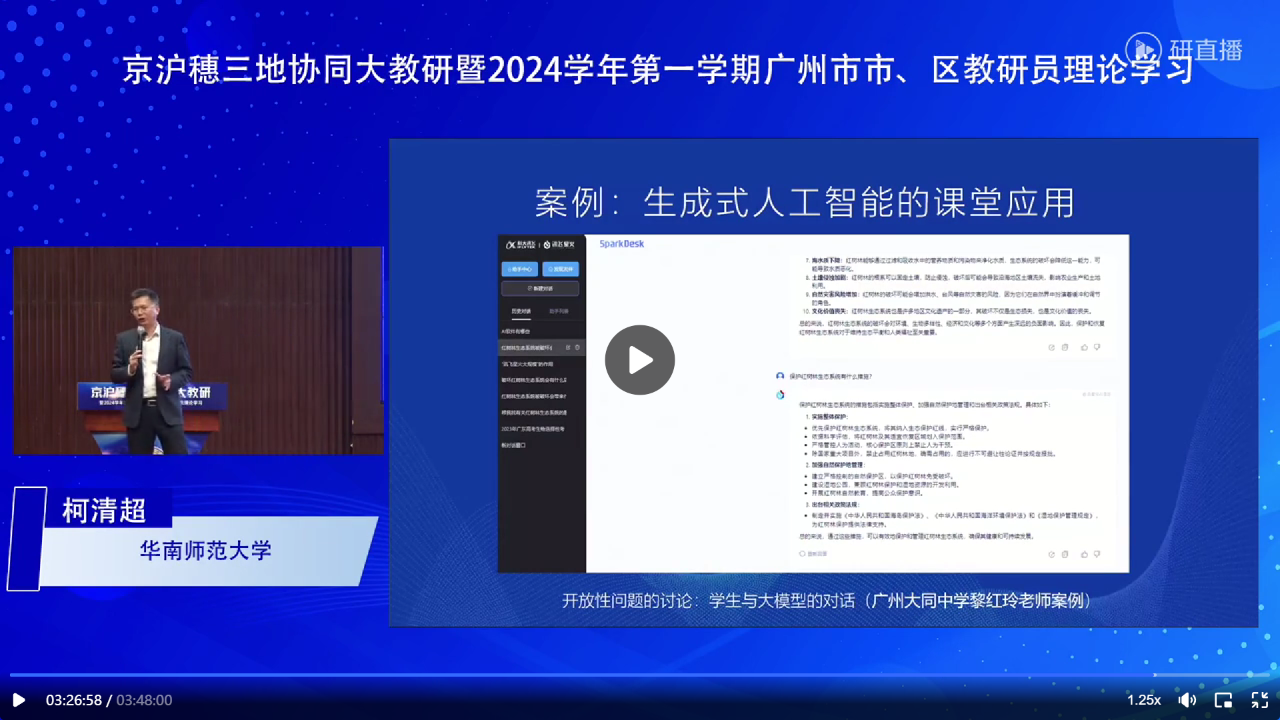Click the current time 03:26:58
Viewport: 1280px width, 720px height.
click(74, 700)
